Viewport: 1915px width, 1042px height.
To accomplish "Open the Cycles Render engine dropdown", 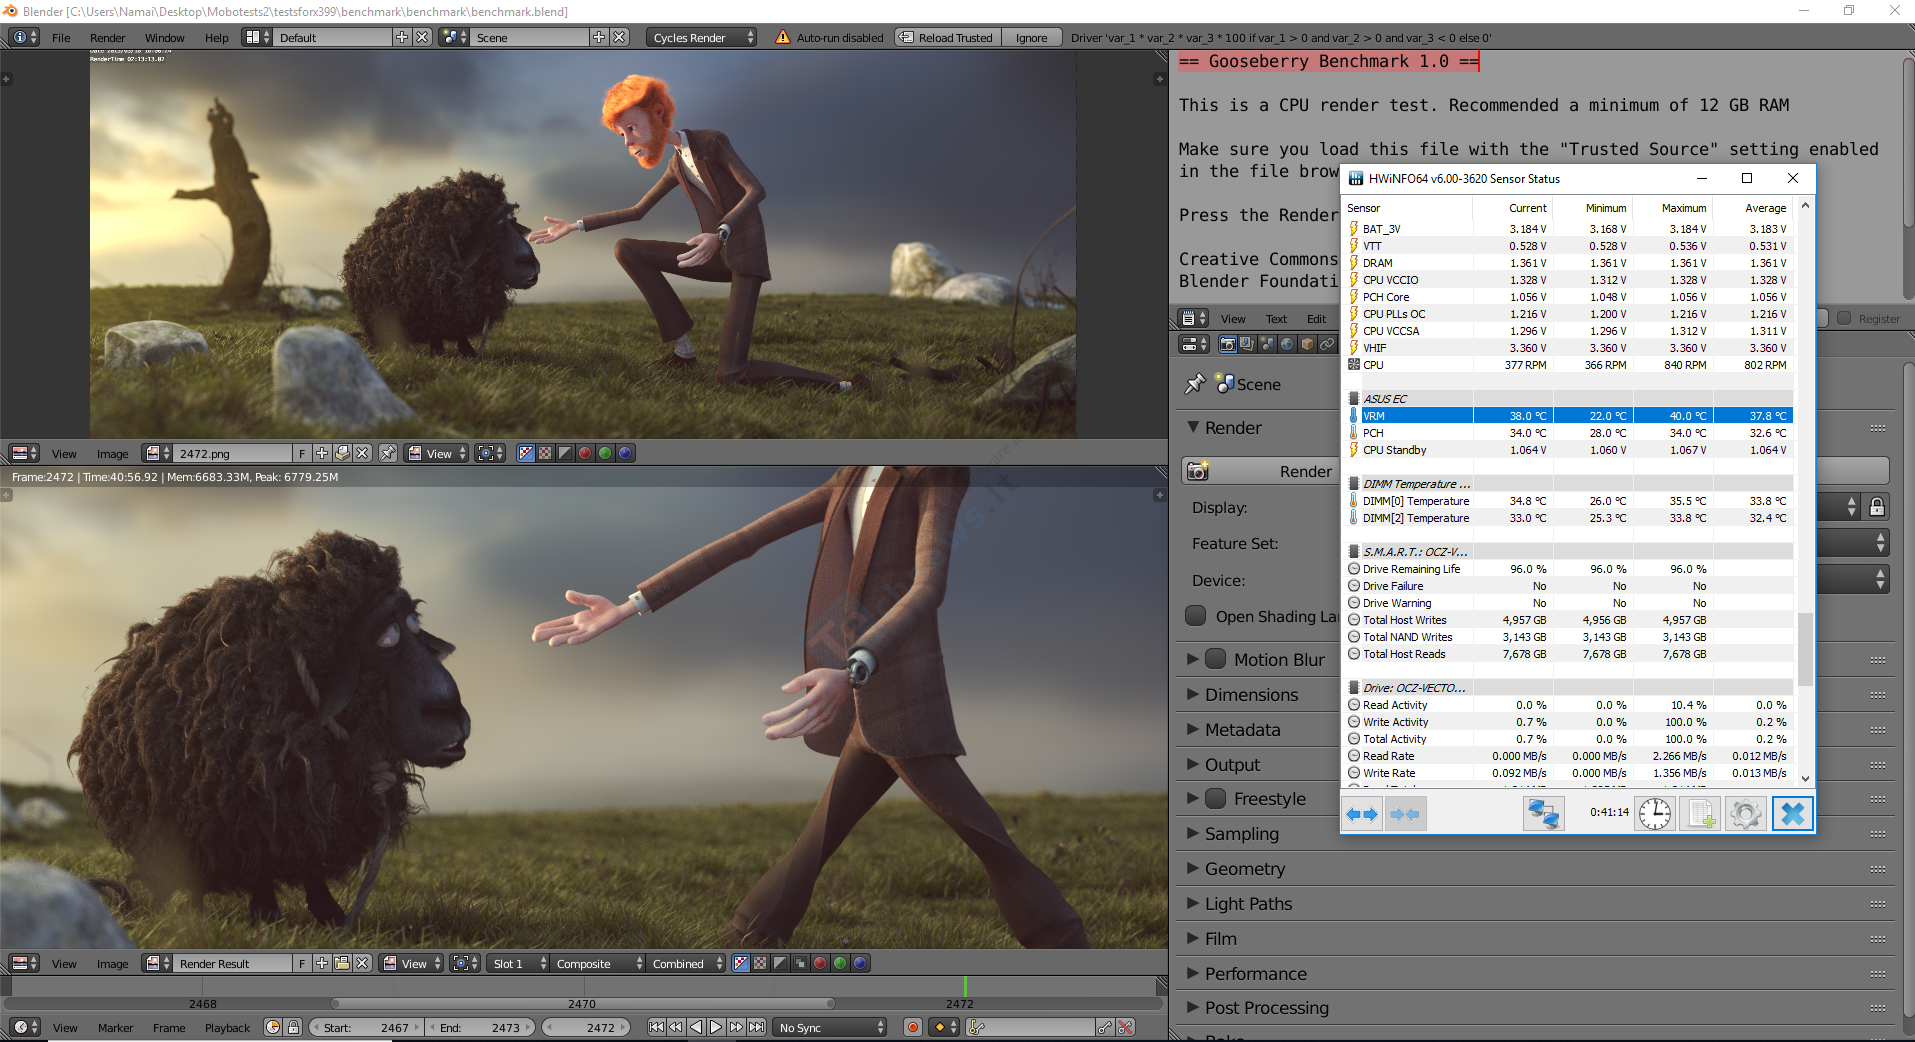I will pyautogui.click(x=702, y=37).
